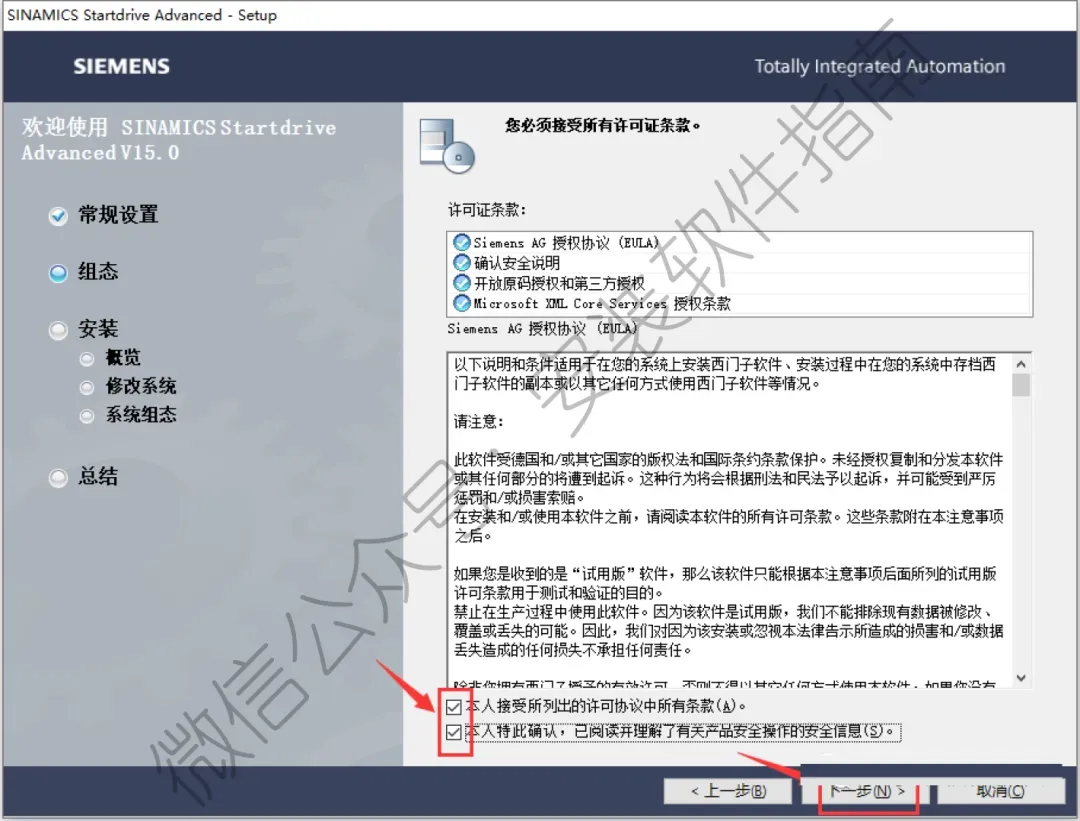Click the grey bullet icon next to 系统组态

87,416
